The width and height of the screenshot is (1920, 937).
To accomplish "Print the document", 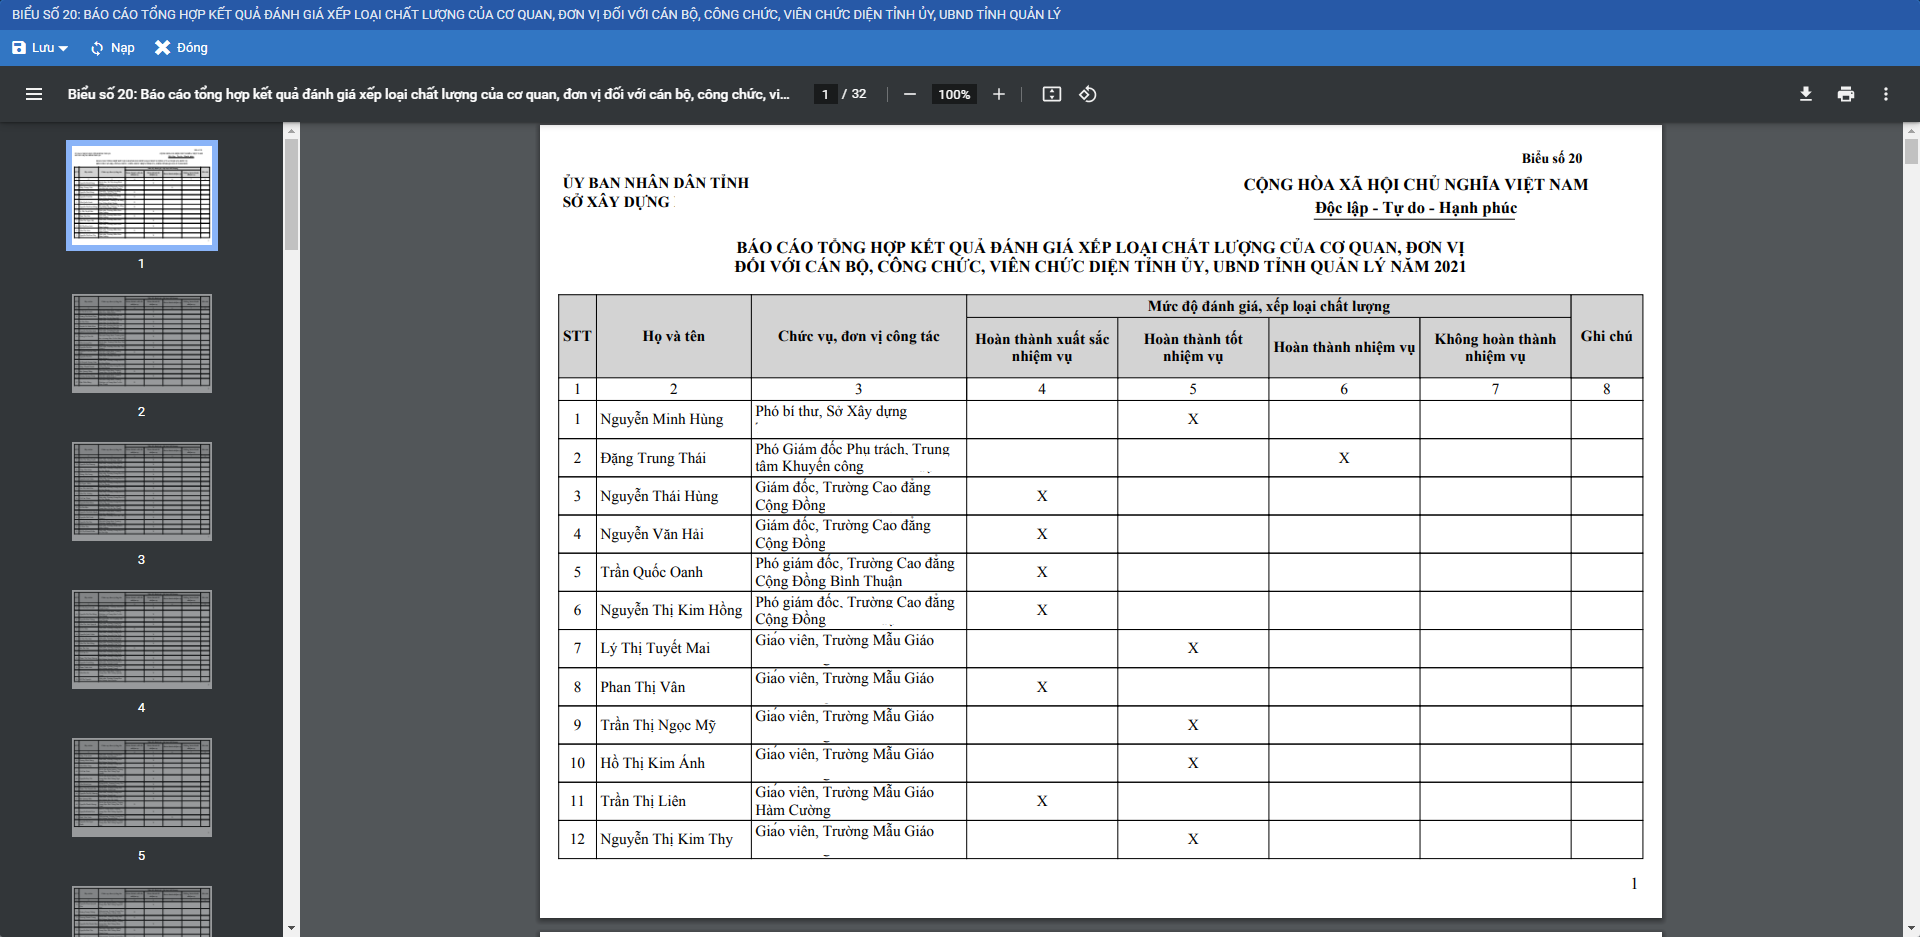I will click(1845, 94).
